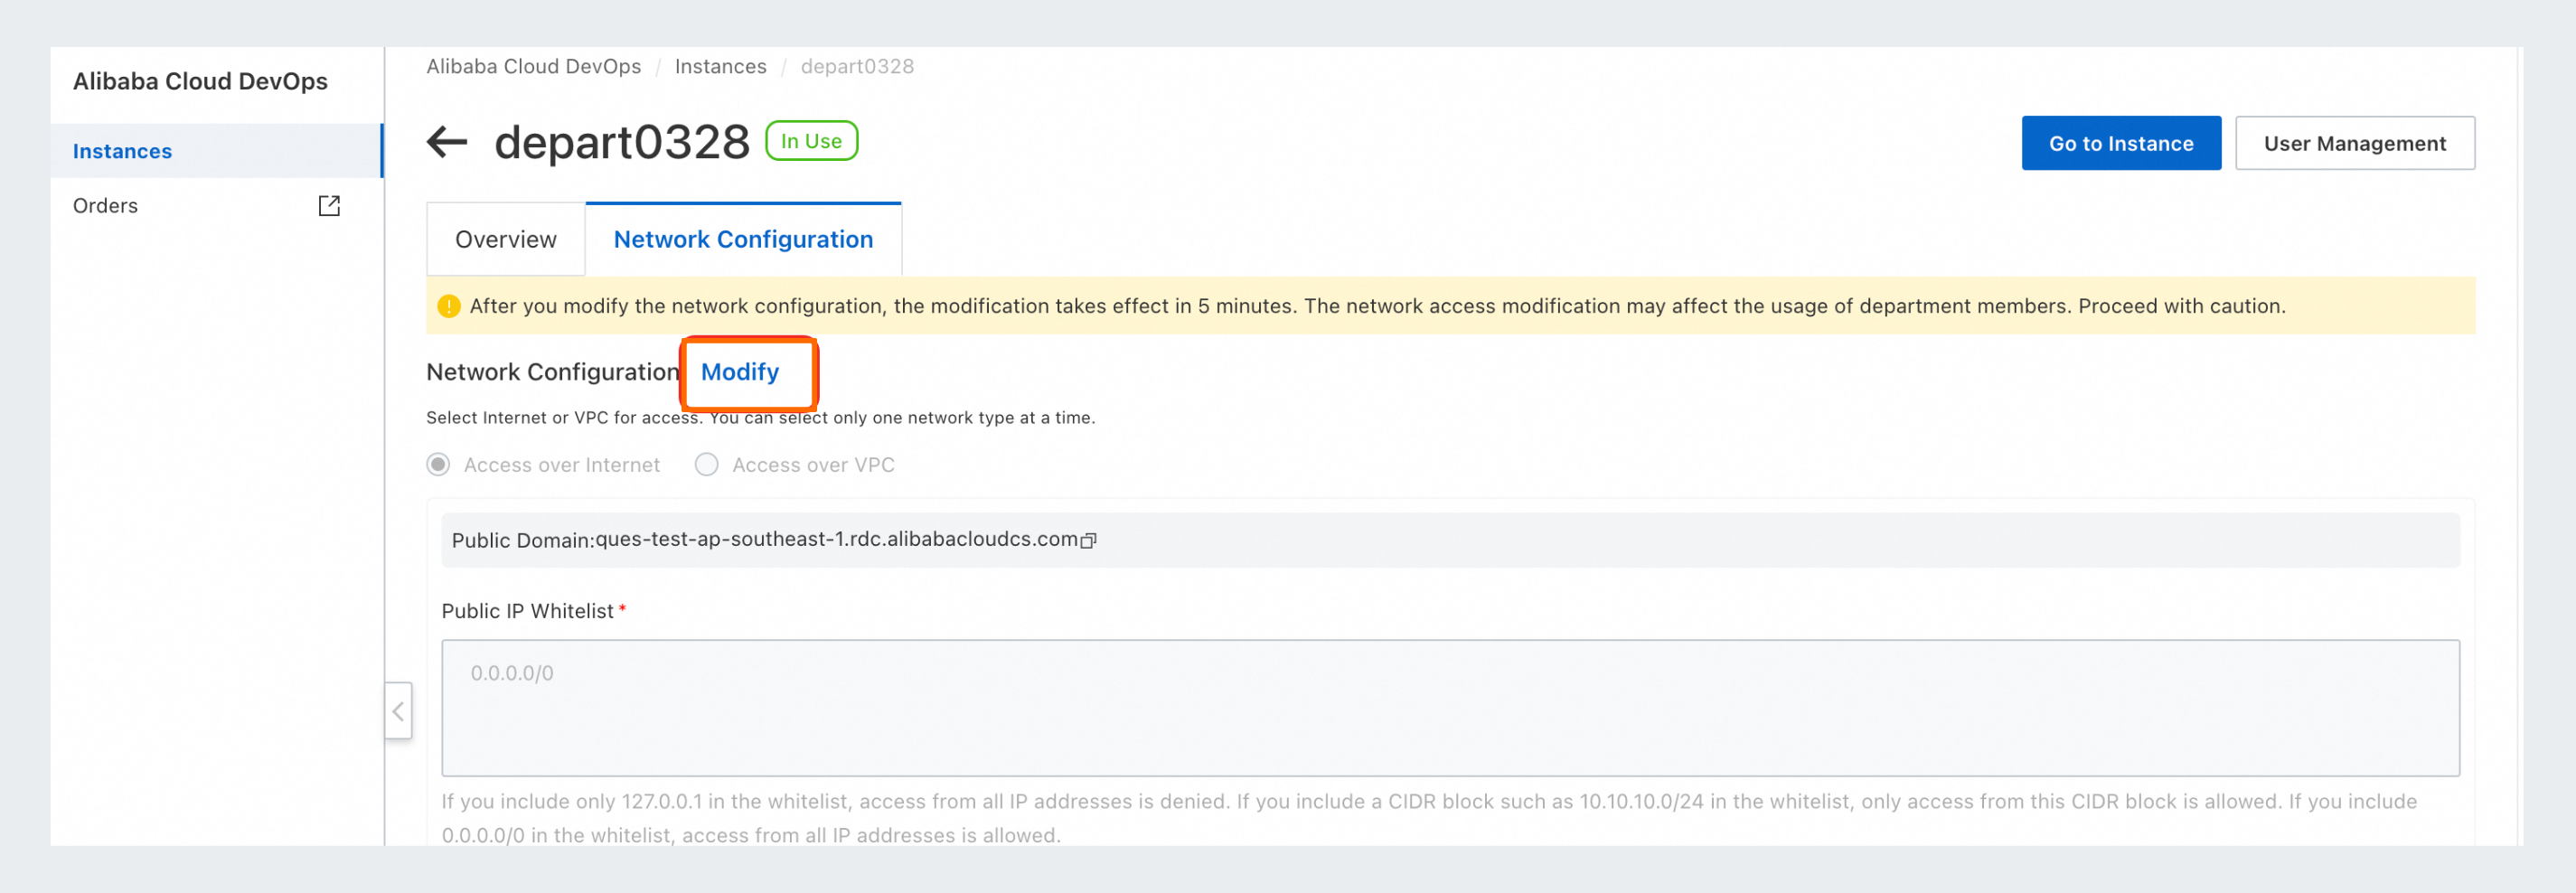2576x893 pixels.
Task: Collapse the sidebar with chevron handle
Action: pyautogui.click(x=398, y=711)
